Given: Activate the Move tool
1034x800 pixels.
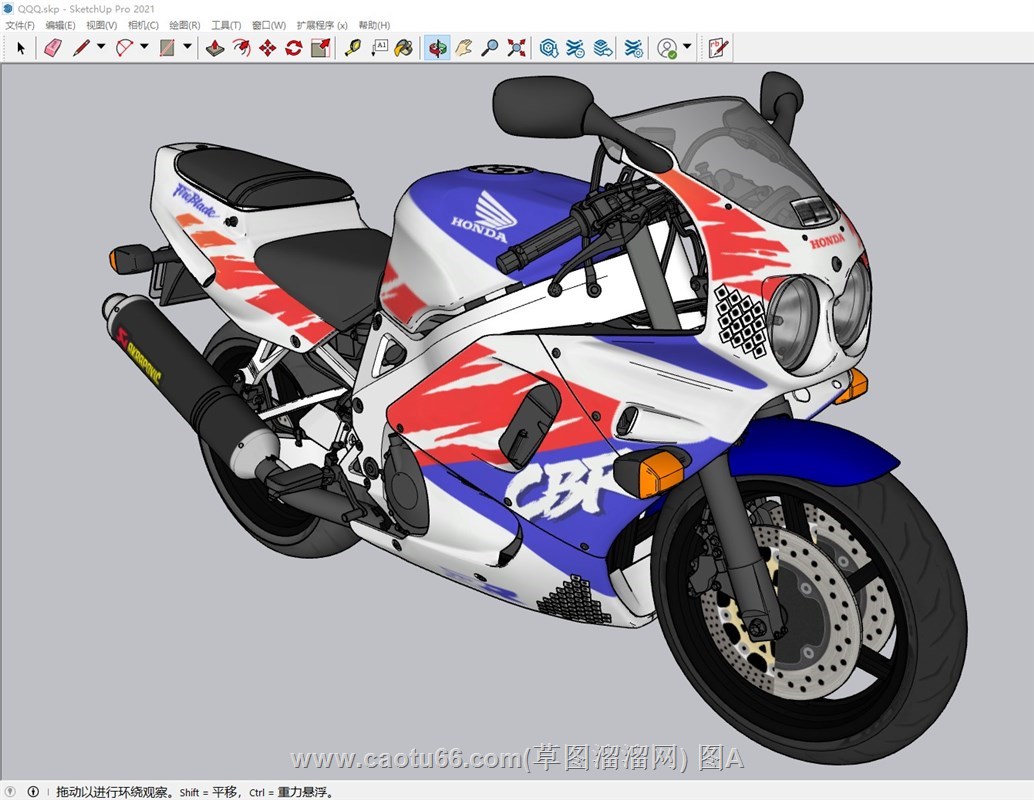Looking at the screenshot, I should (x=267, y=47).
